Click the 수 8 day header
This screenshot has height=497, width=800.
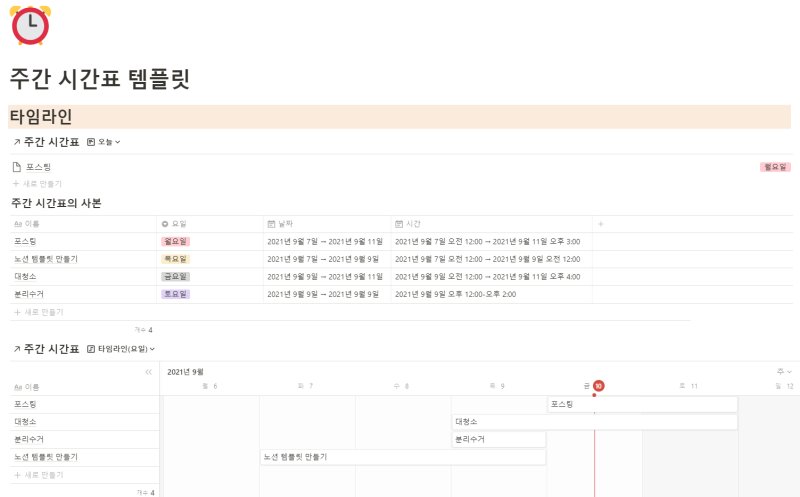(x=401, y=386)
